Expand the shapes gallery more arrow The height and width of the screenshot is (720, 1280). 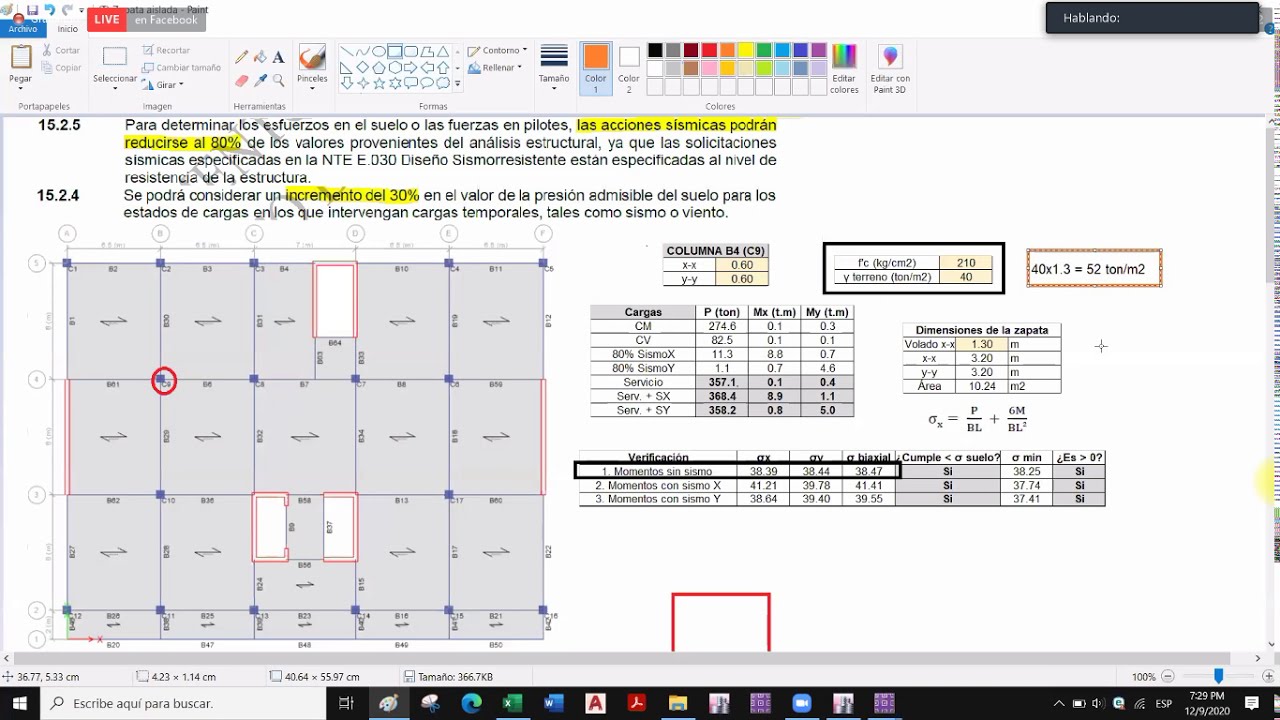click(x=458, y=84)
